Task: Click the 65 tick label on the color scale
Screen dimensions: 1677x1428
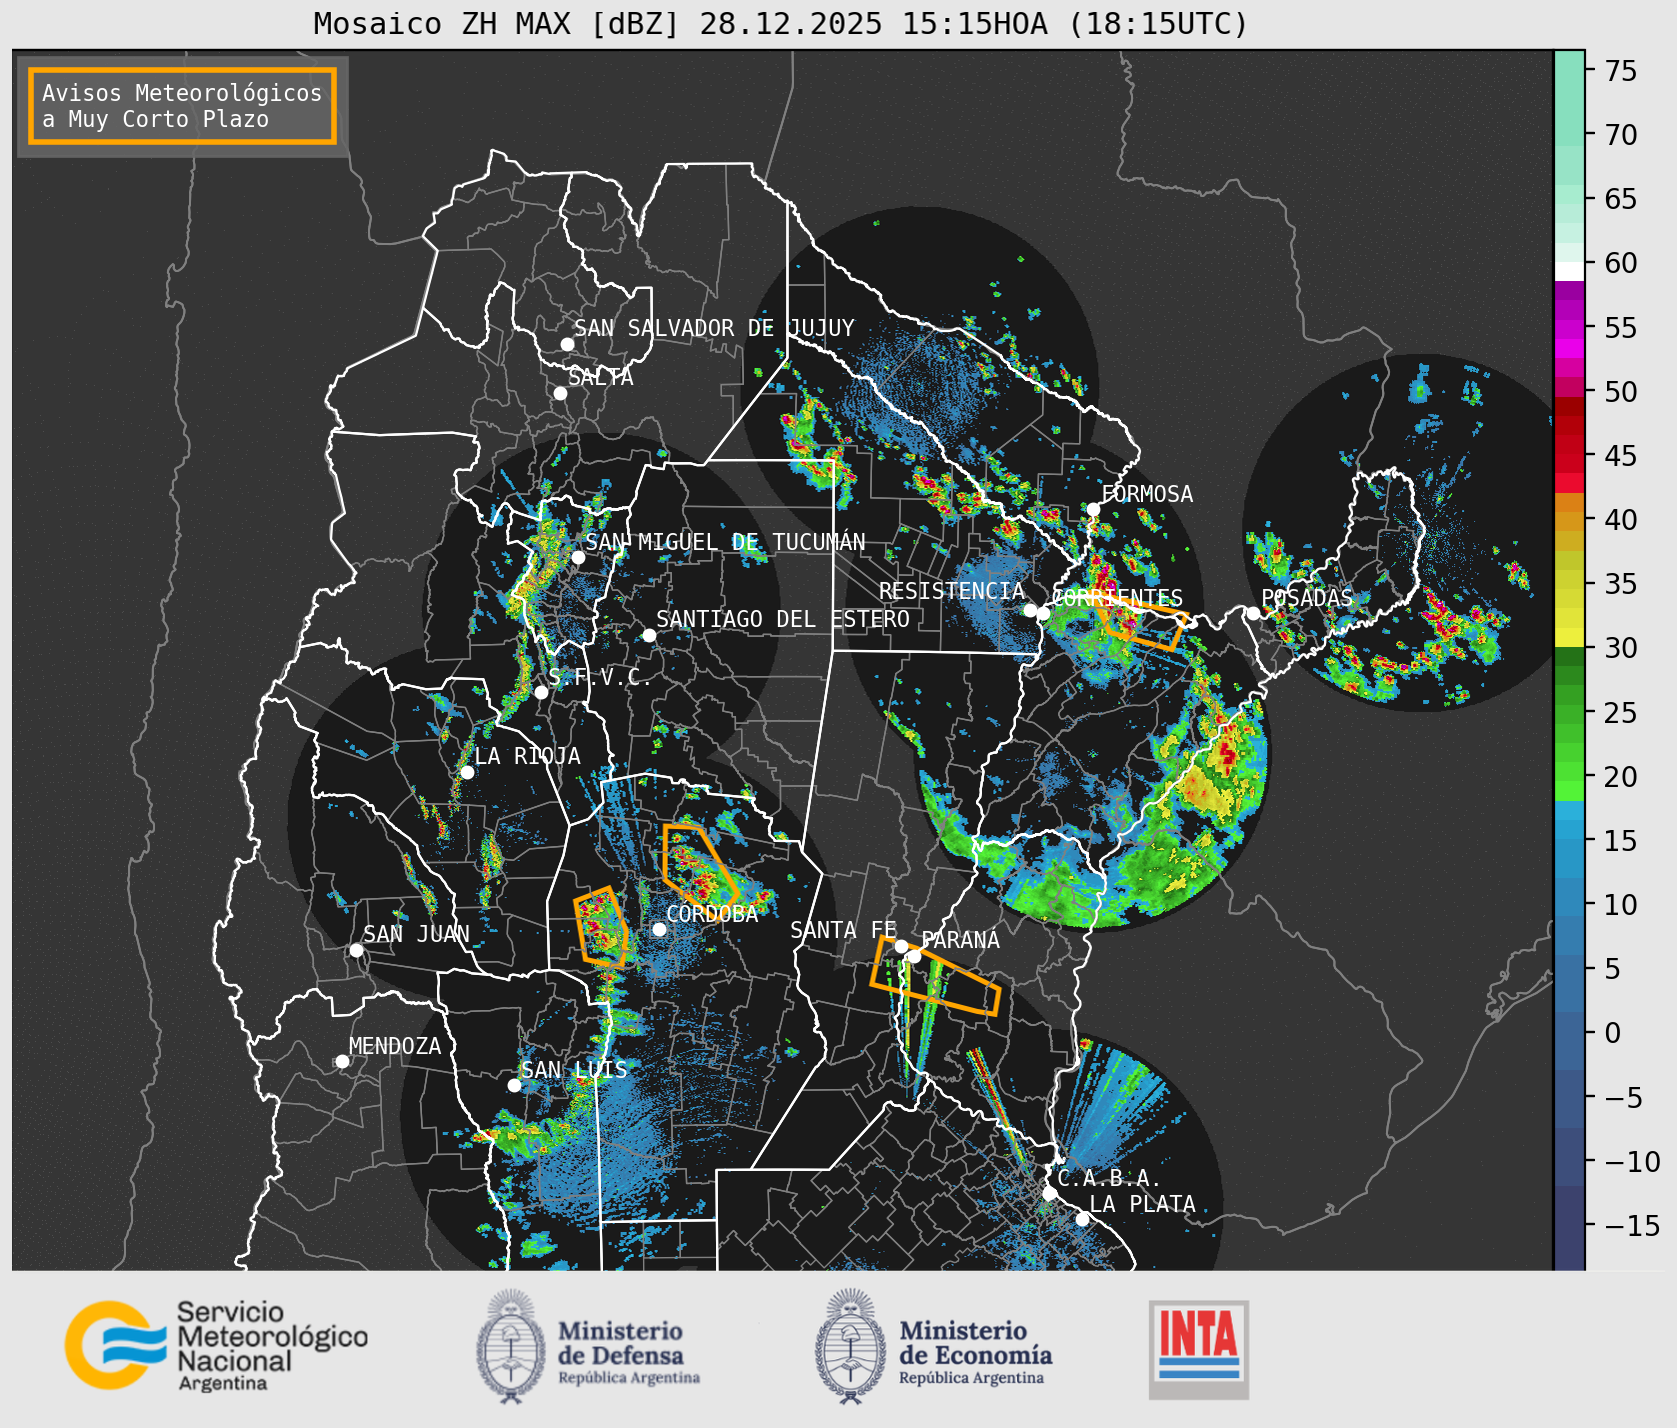Action: click(1621, 199)
